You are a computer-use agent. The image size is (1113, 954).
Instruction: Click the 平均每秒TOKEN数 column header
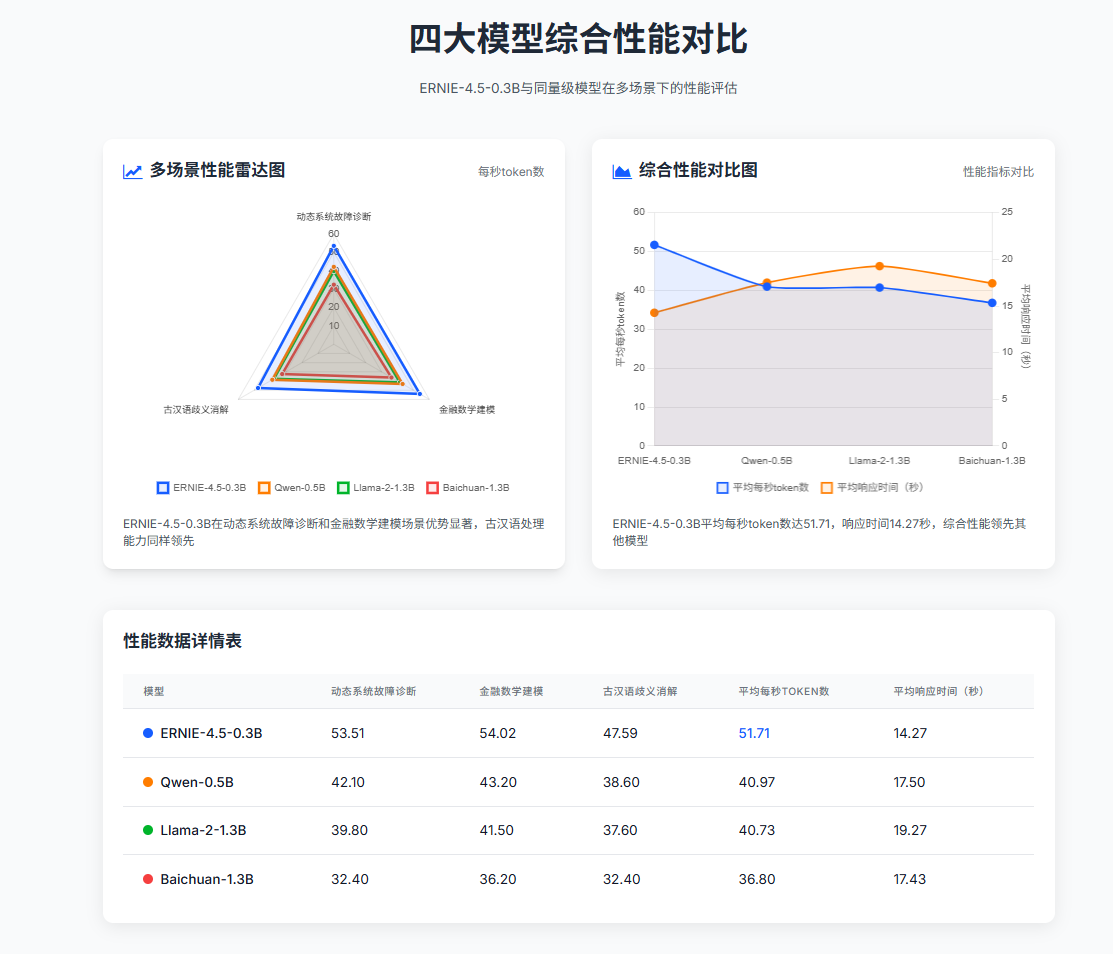click(784, 691)
